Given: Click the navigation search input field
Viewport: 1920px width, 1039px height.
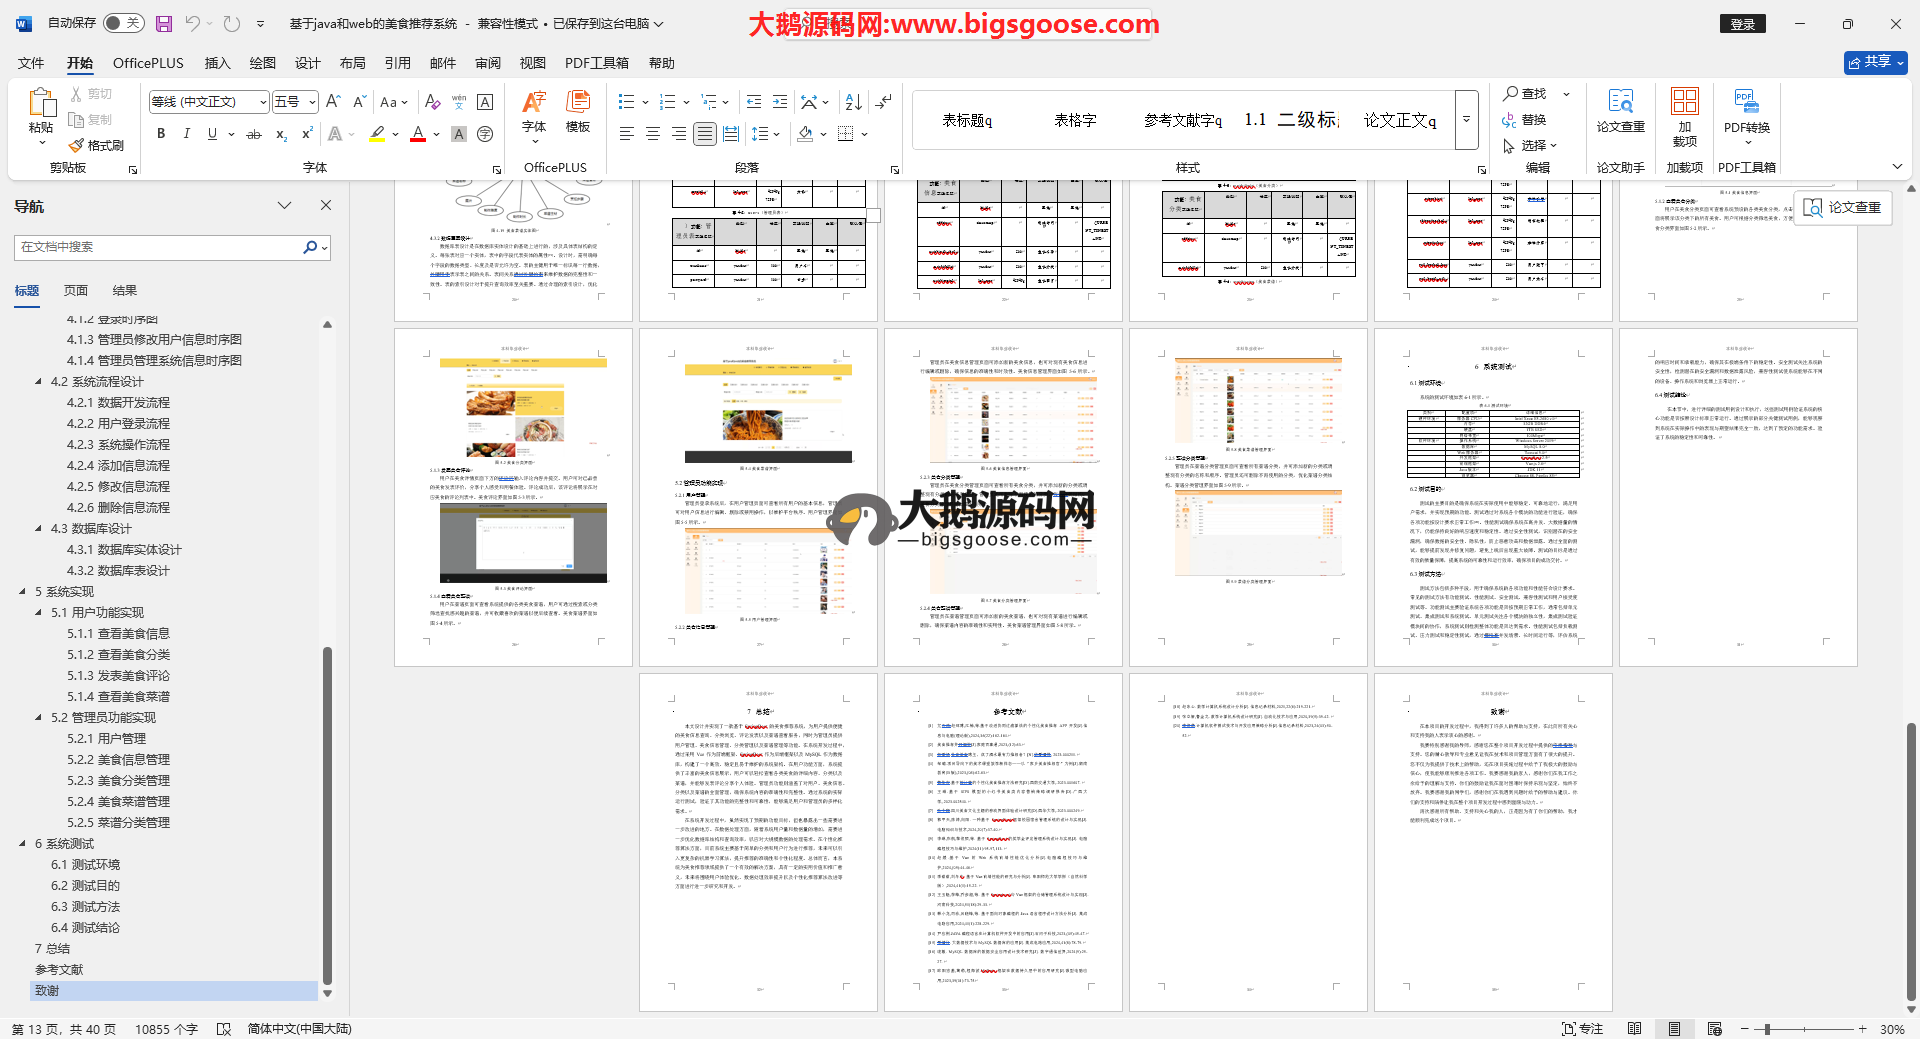Looking at the screenshot, I should tap(160, 247).
